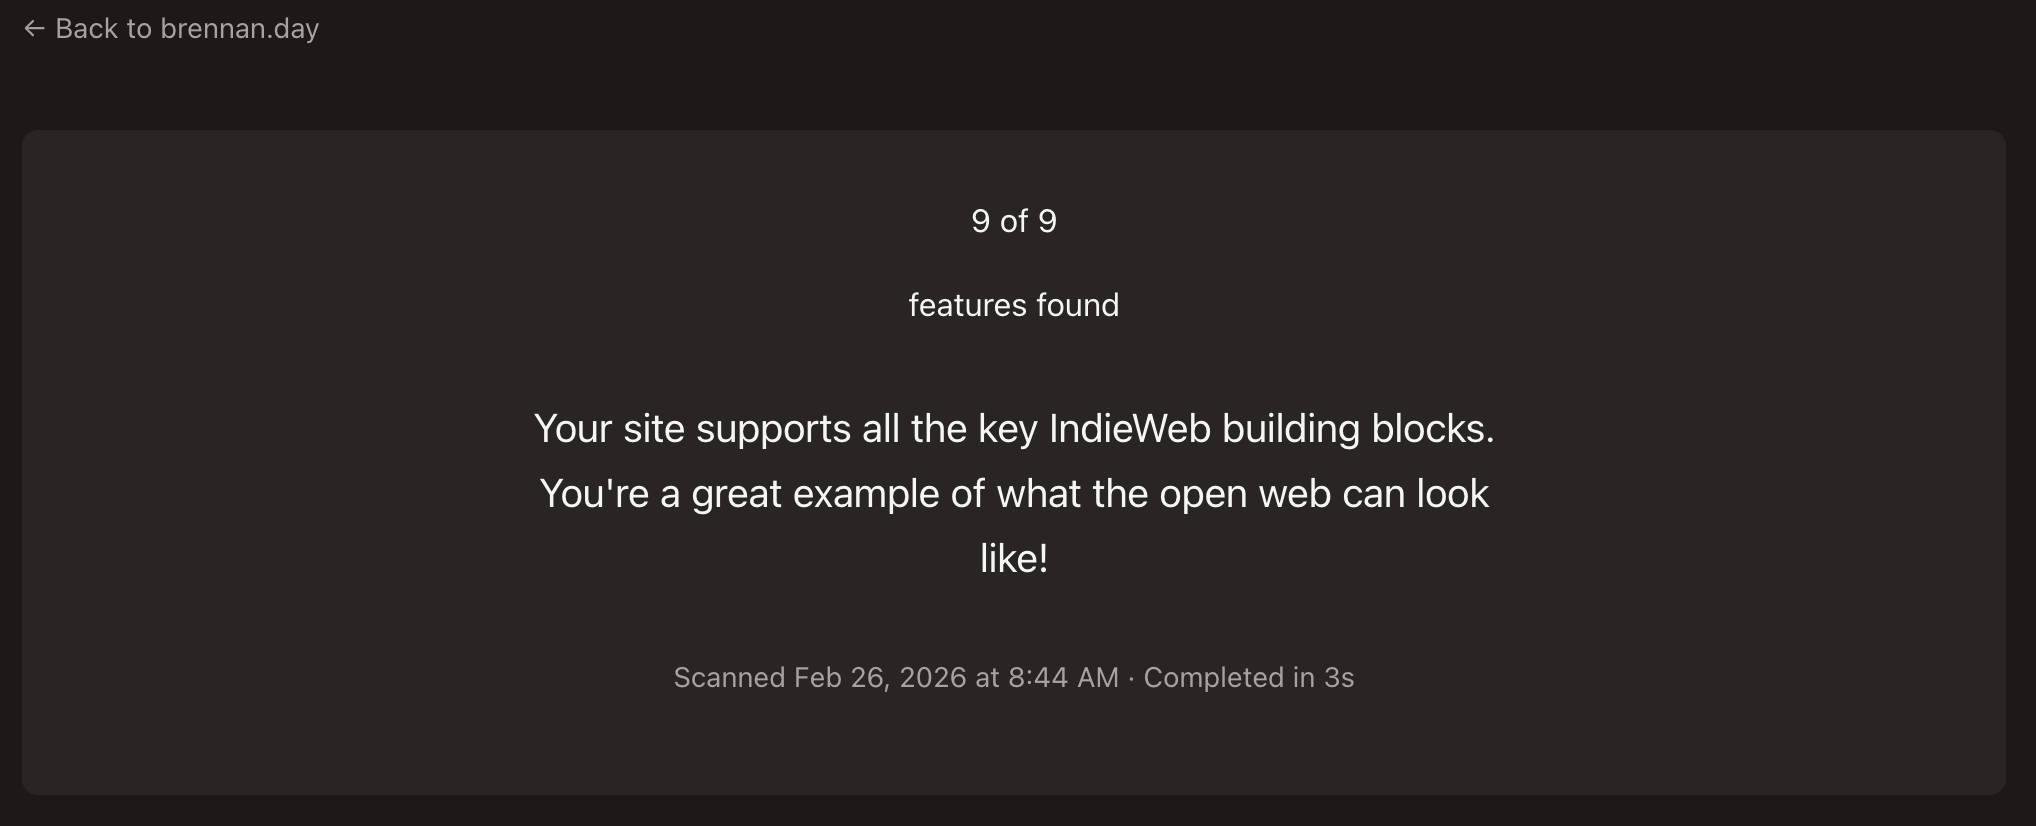Follow the Back to brennan.day link

tap(171, 29)
